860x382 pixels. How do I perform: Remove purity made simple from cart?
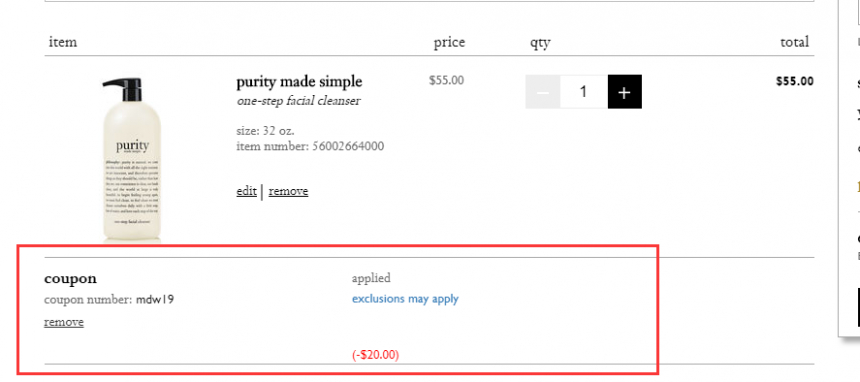(288, 191)
